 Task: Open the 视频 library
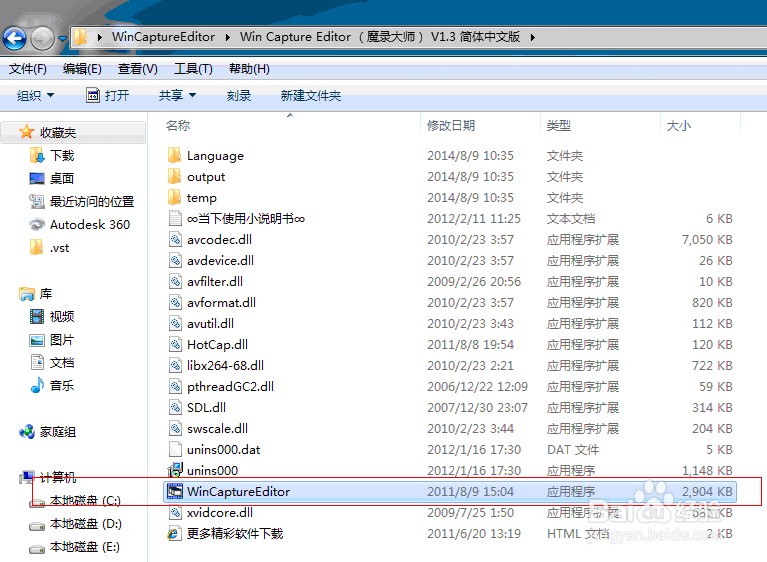(52, 316)
